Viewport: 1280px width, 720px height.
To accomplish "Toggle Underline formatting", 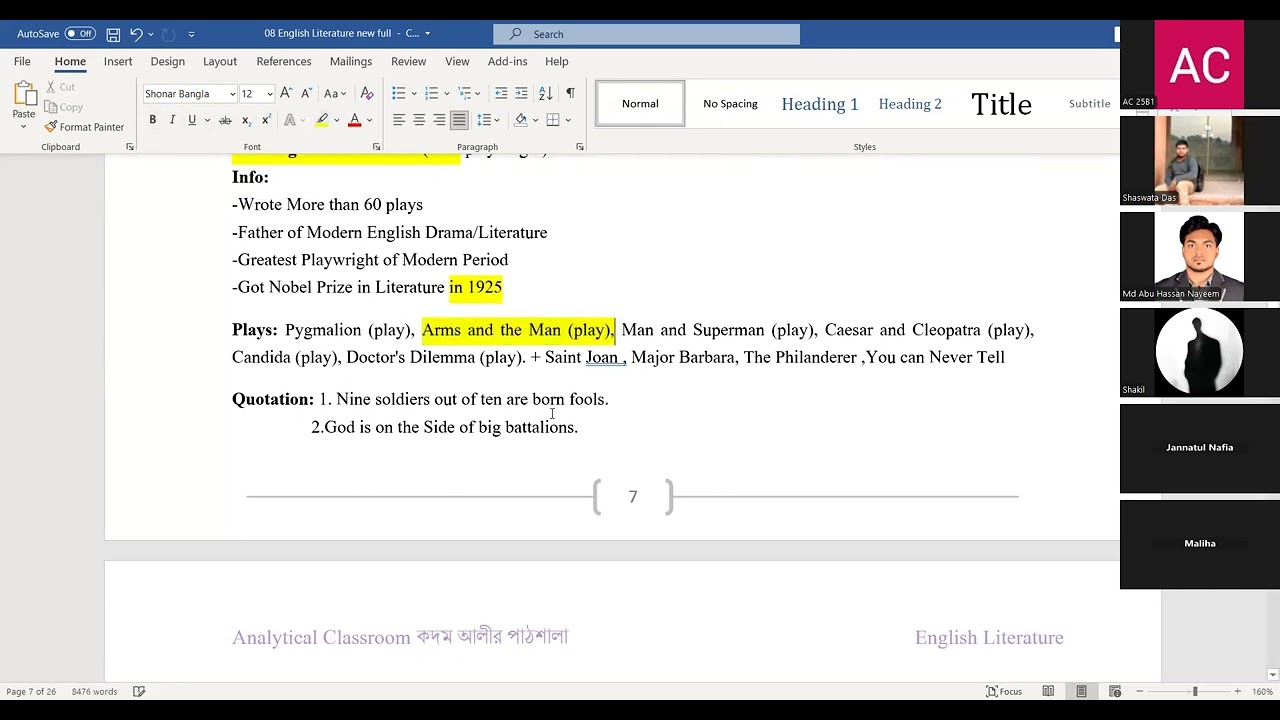I will (192, 120).
